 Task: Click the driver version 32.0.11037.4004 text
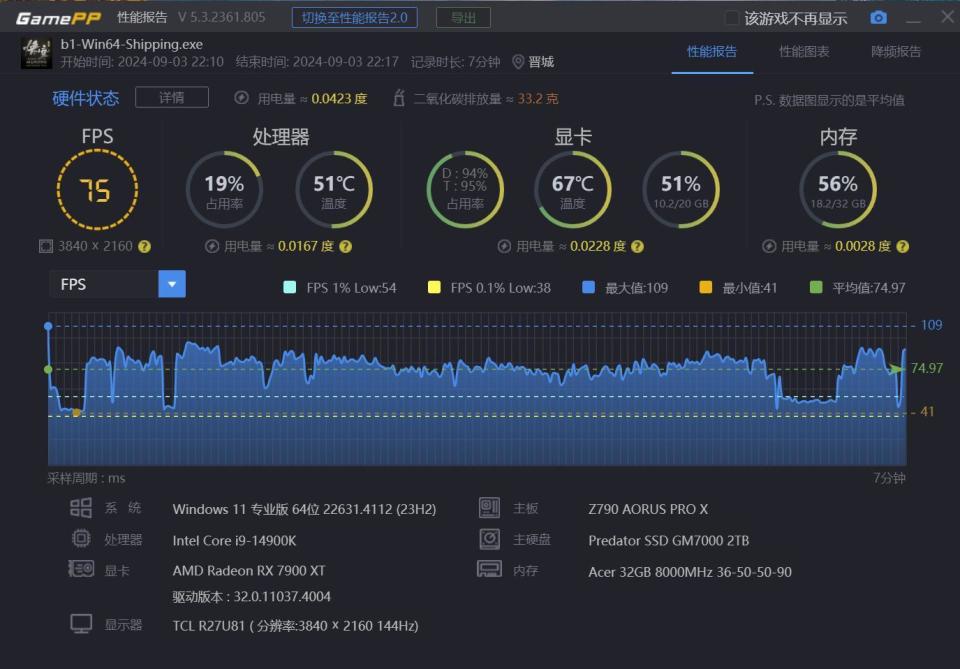(252, 596)
